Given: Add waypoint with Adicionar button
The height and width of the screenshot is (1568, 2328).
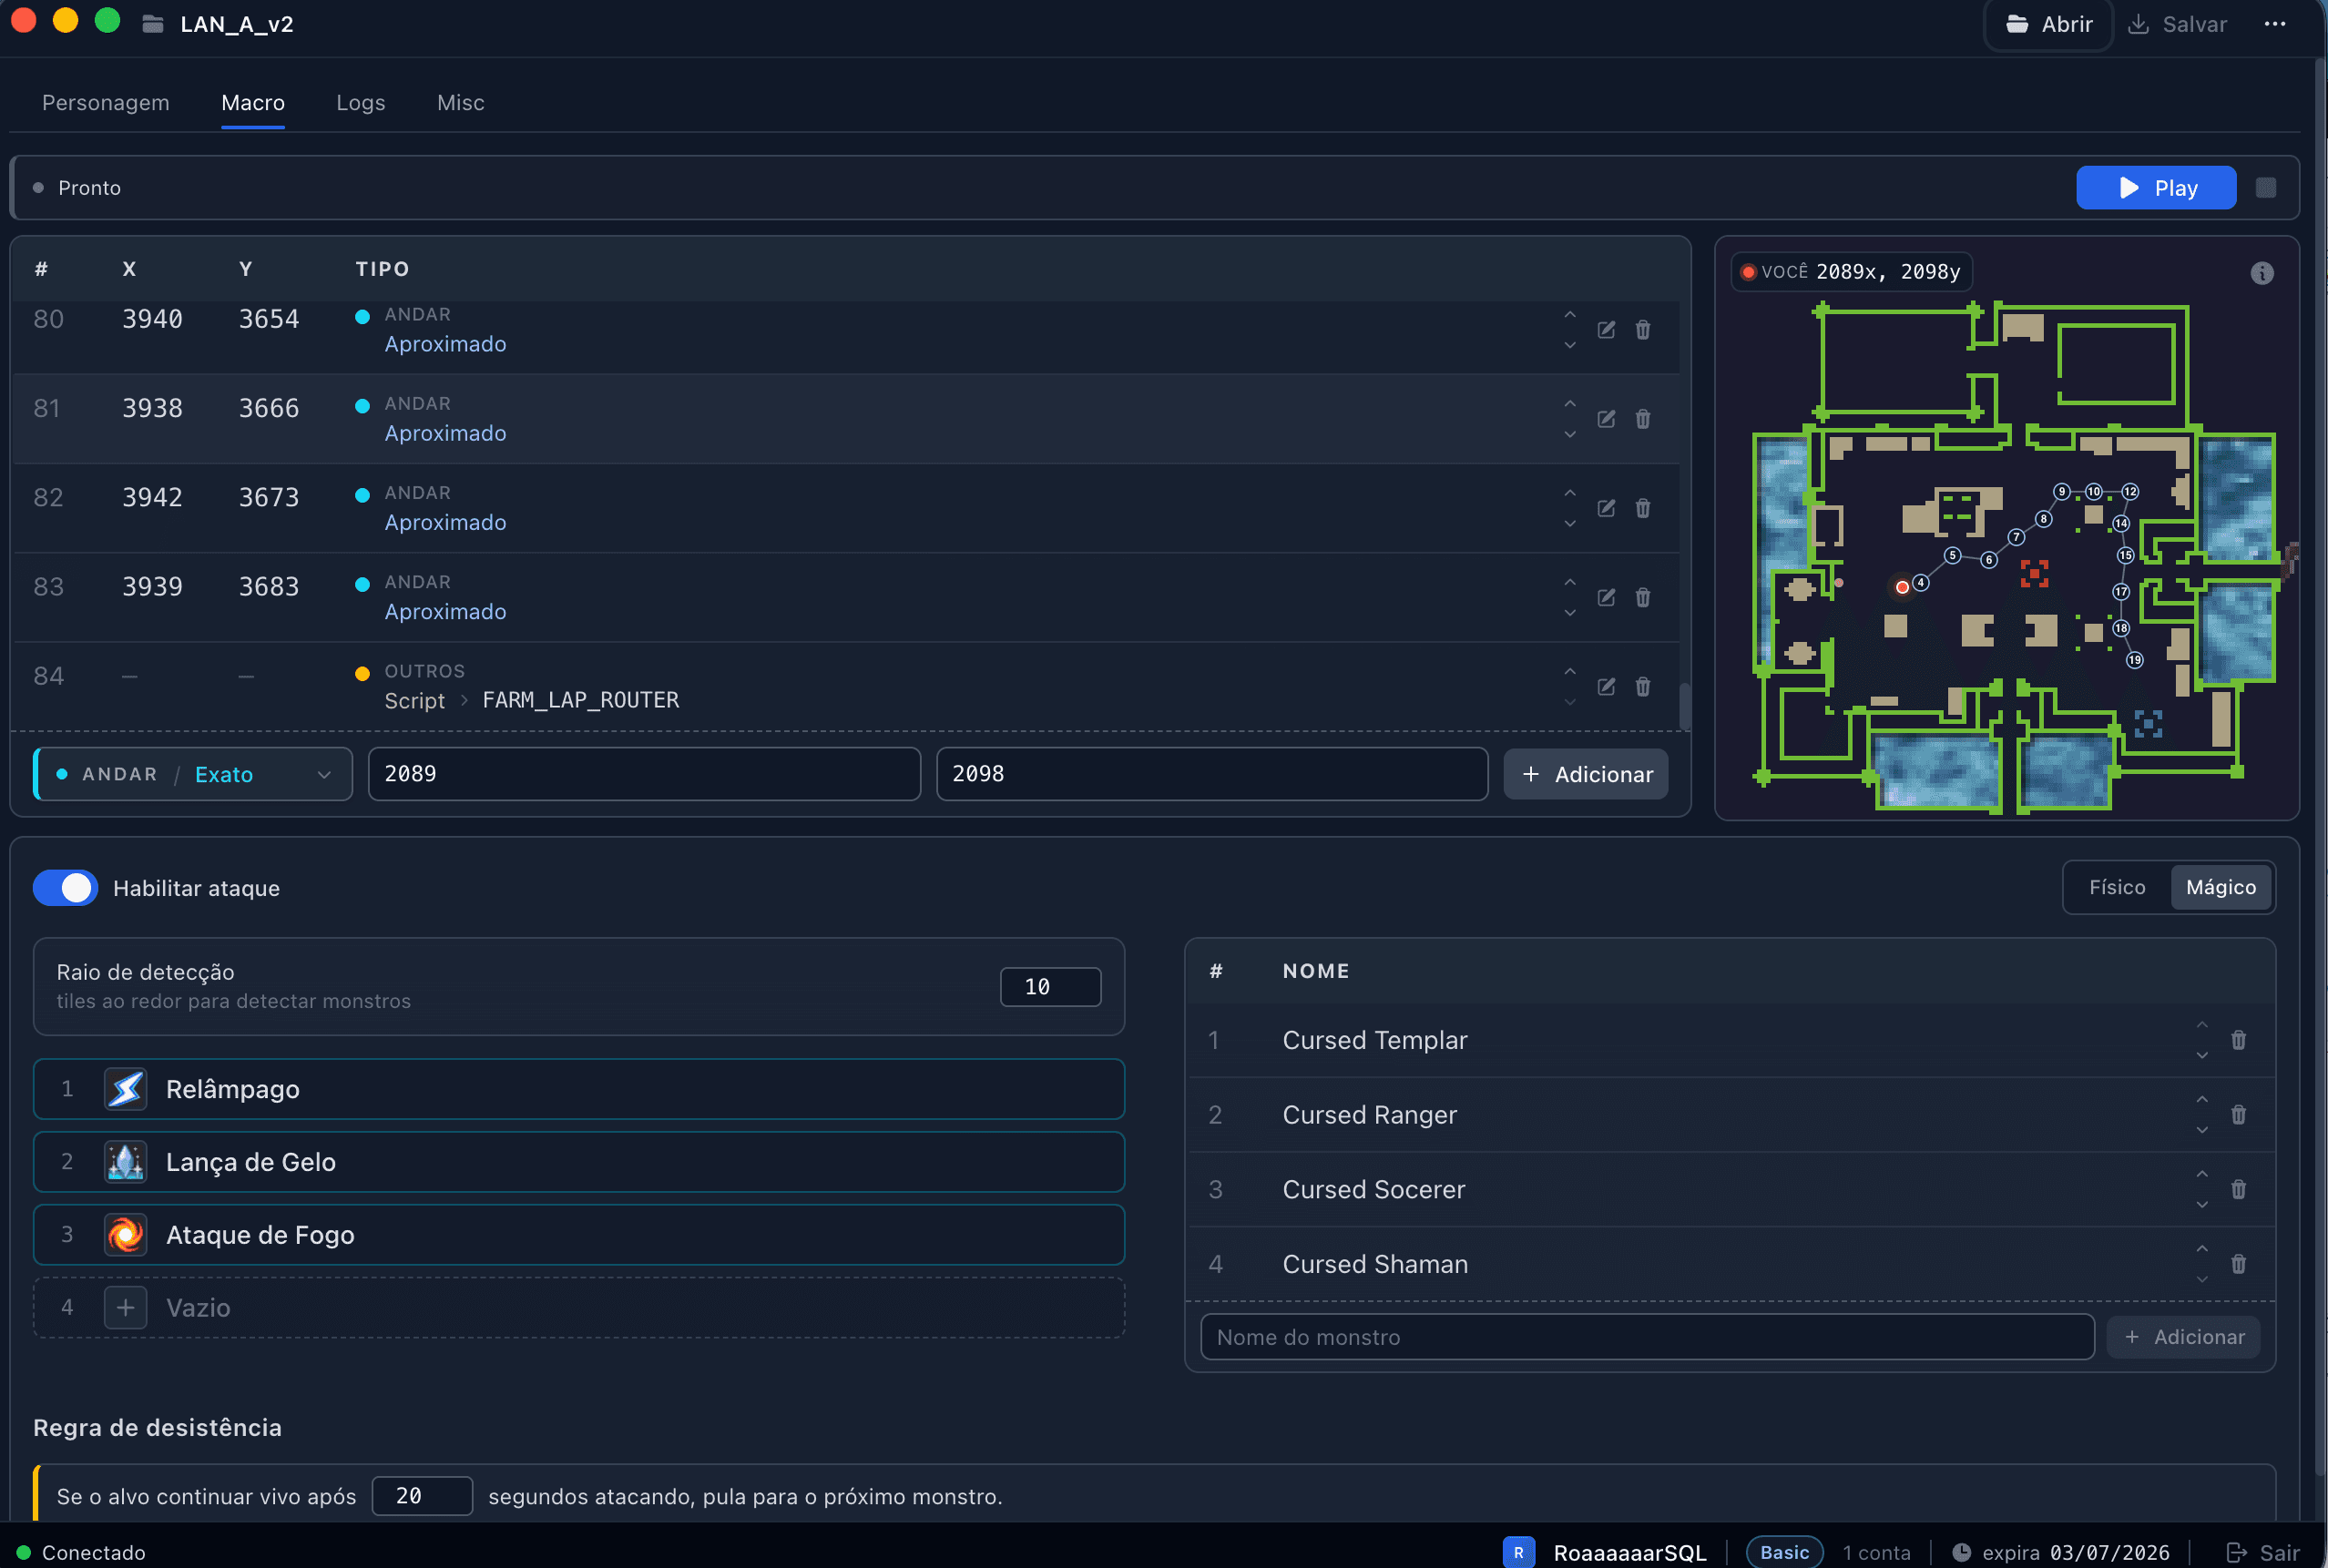Looking at the screenshot, I should click(x=1586, y=774).
